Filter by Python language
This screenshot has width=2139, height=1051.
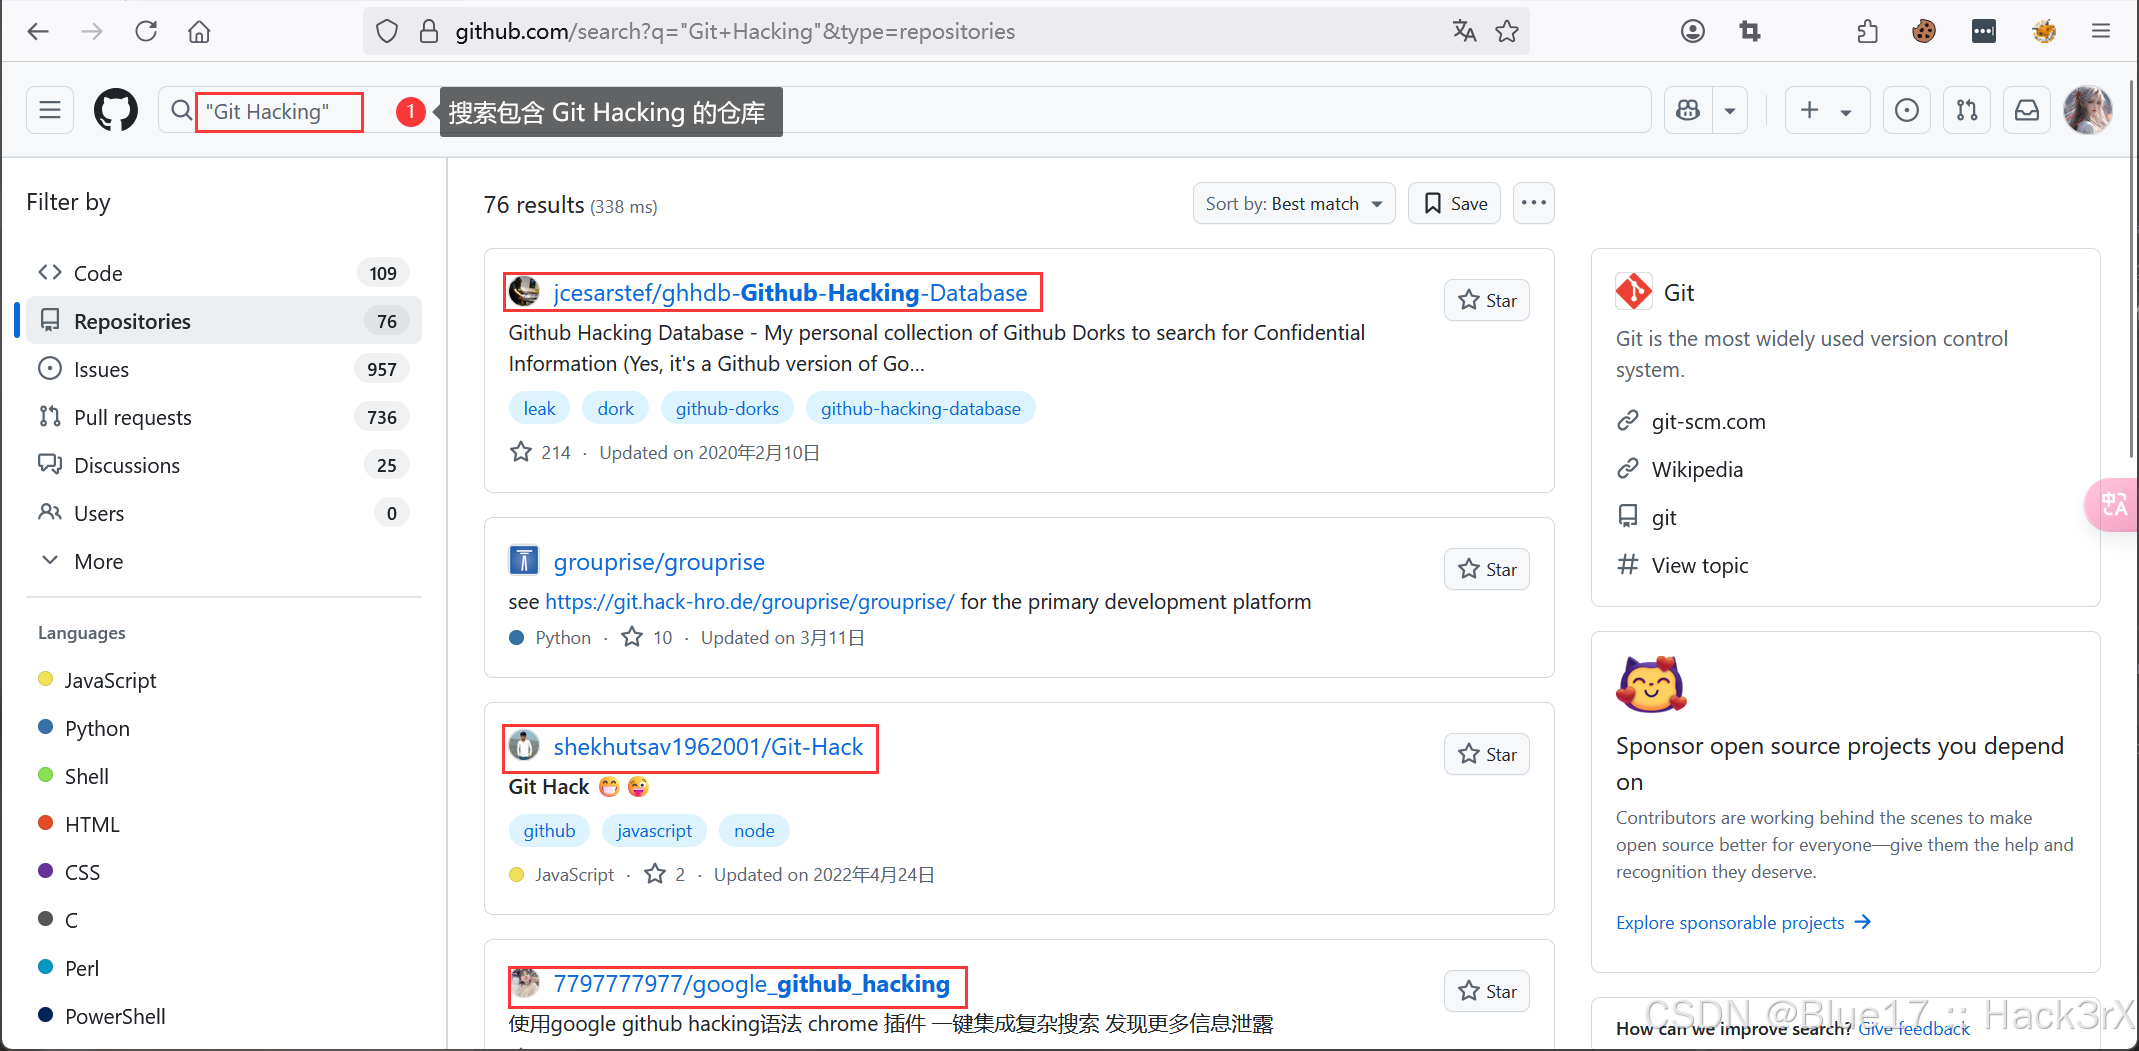[84, 728]
